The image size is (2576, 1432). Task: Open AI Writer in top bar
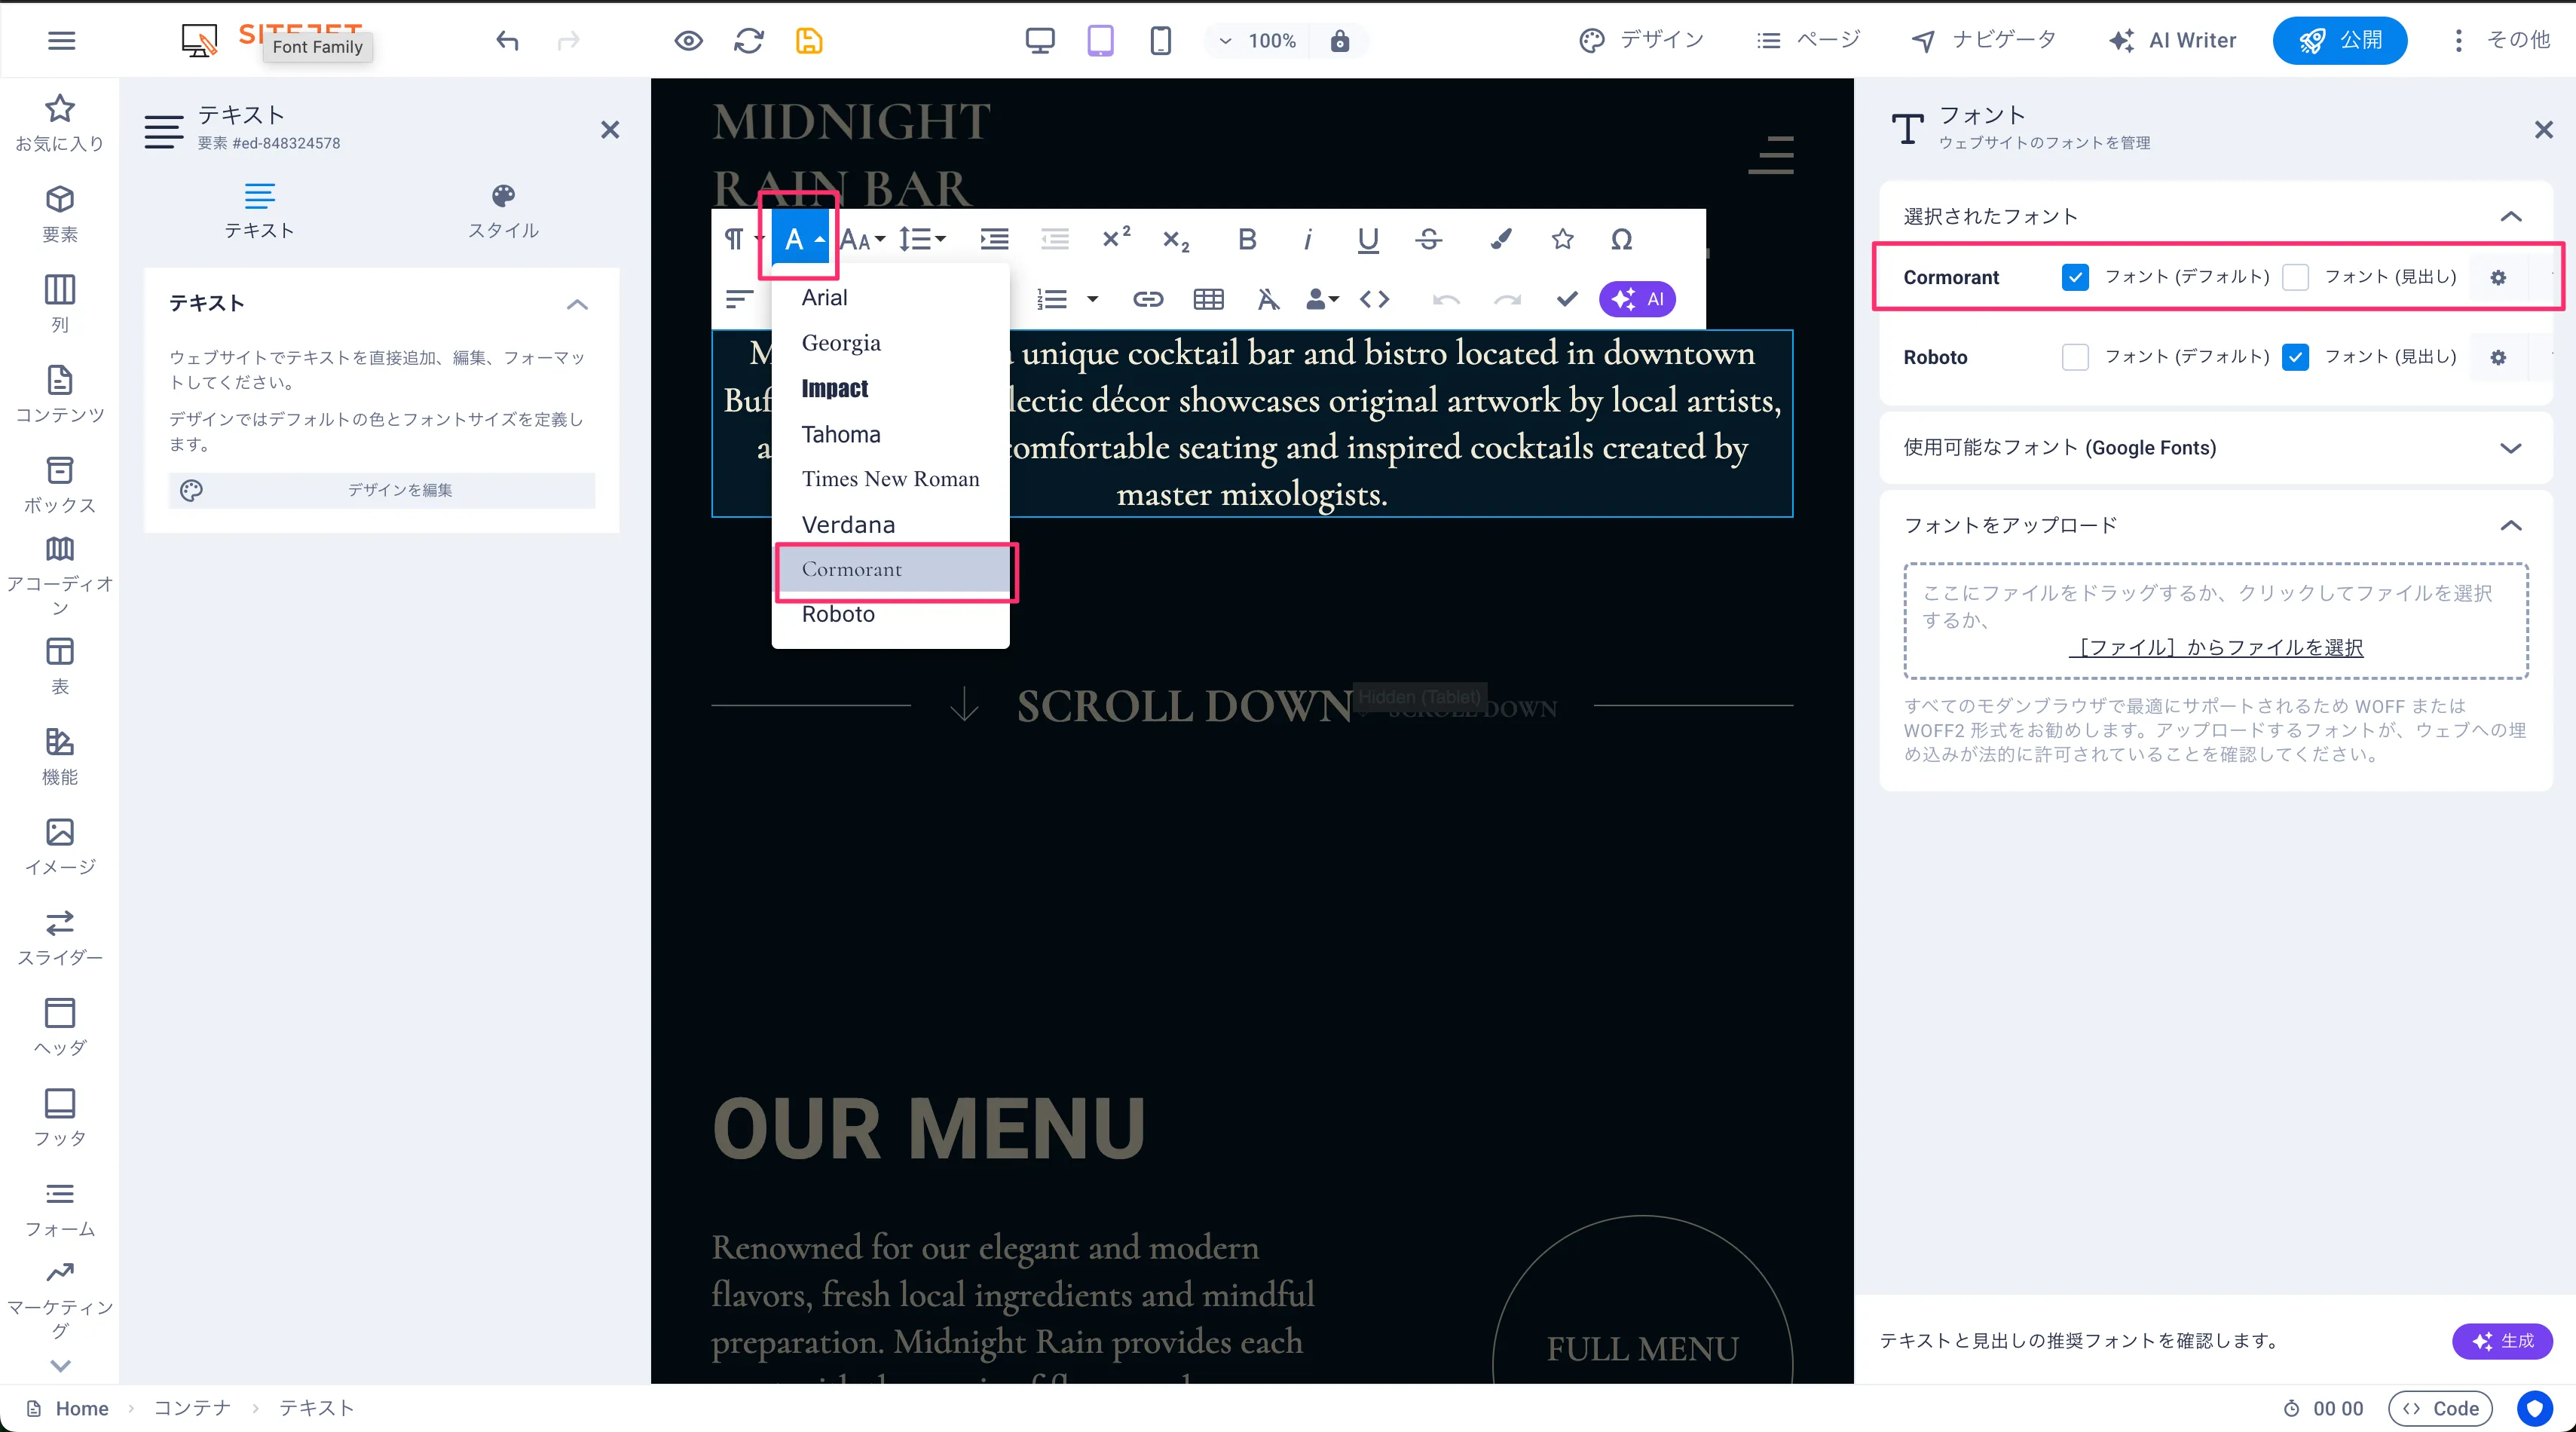click(2172, 41)
